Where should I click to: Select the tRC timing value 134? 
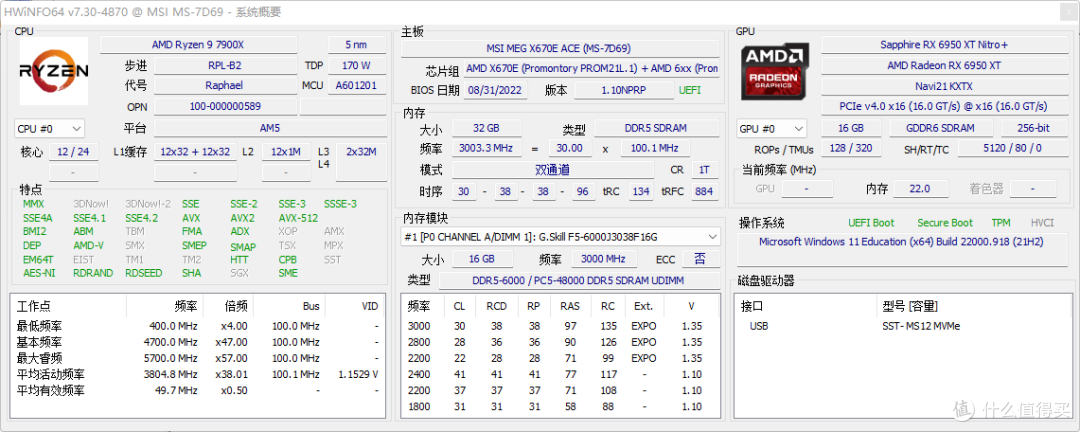(x=641, y=191)
